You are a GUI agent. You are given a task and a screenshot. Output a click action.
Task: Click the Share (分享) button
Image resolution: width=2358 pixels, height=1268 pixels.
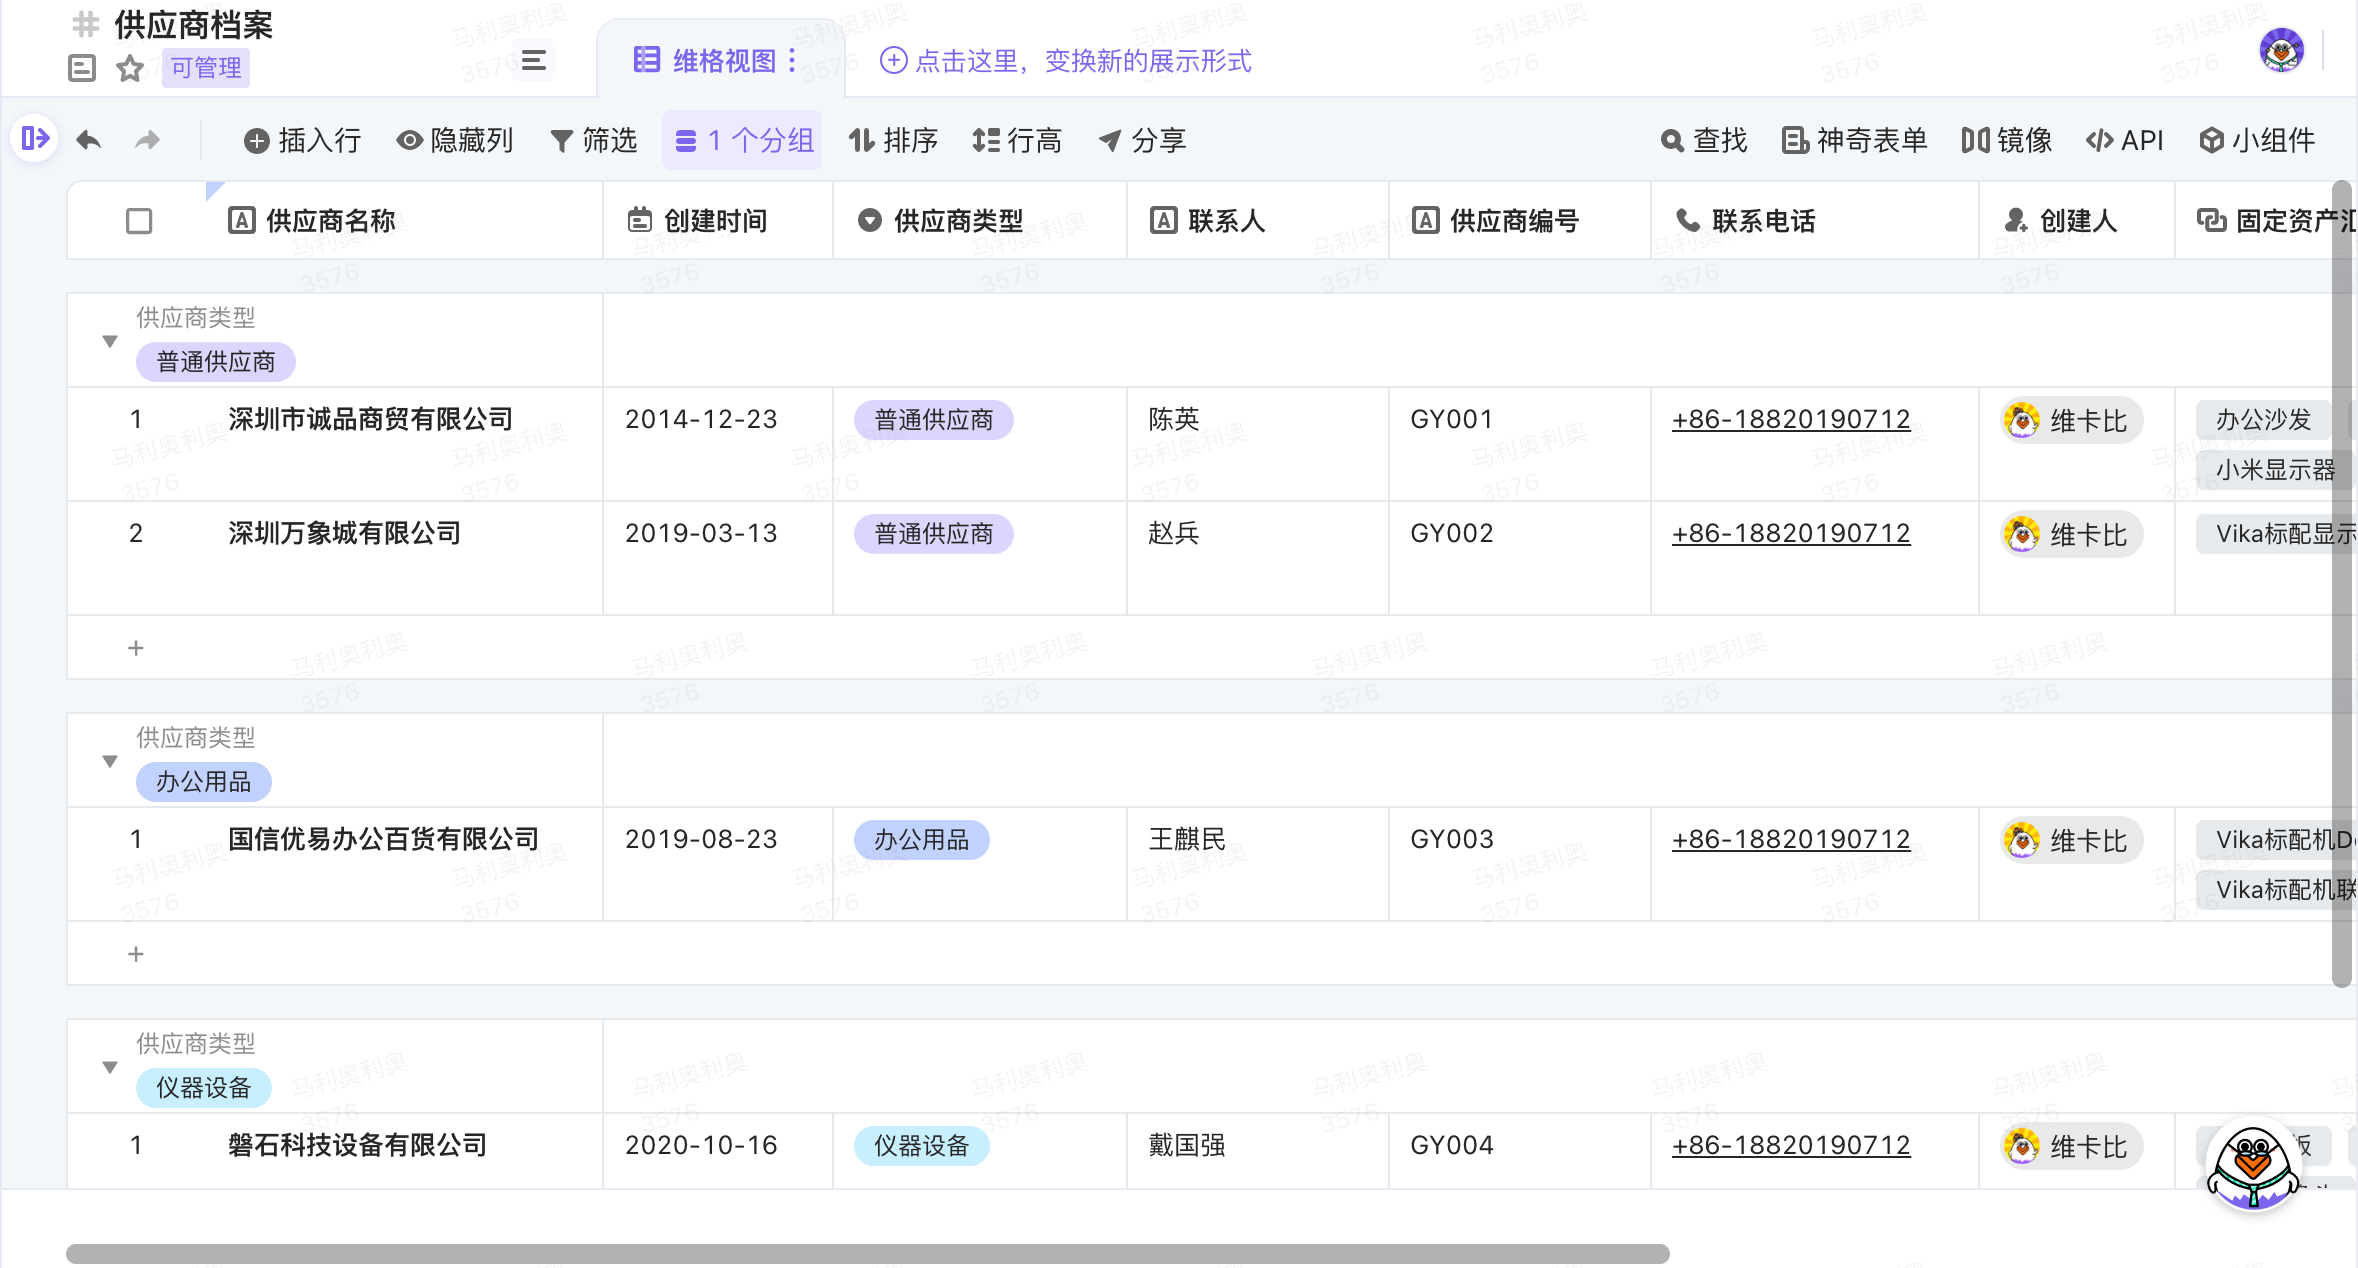point(1142,140)
